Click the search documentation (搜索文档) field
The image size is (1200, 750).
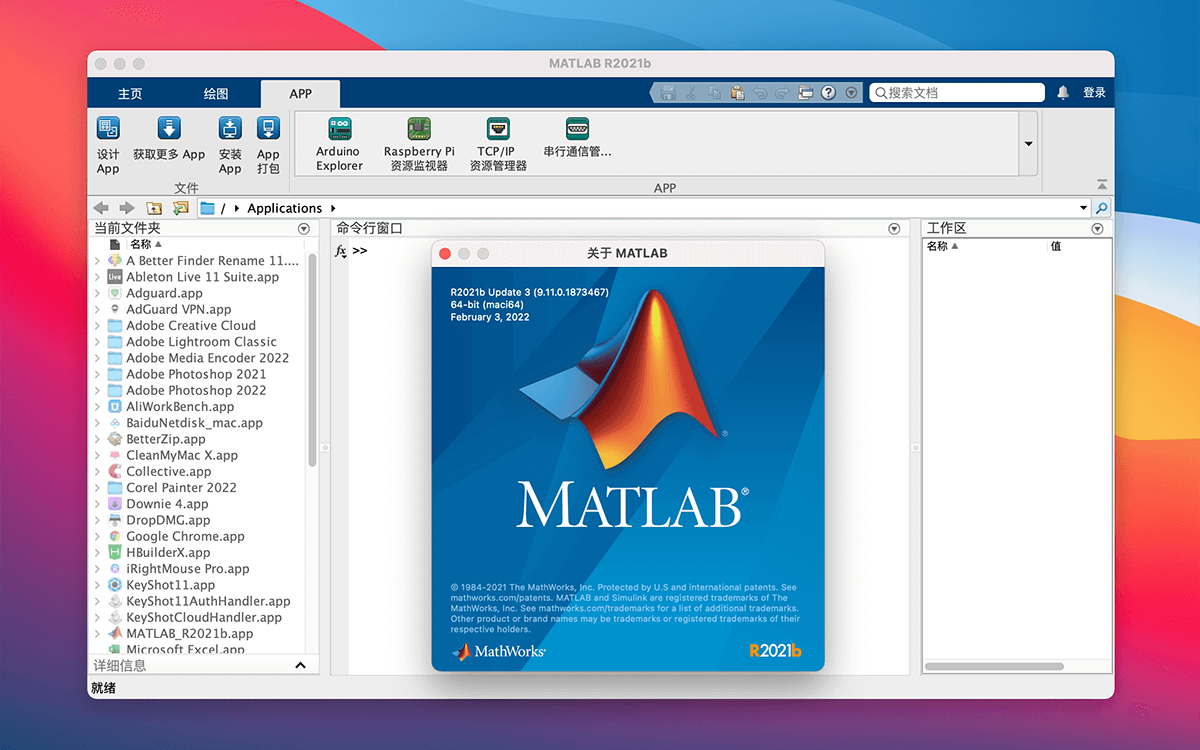tap(957, 93)
